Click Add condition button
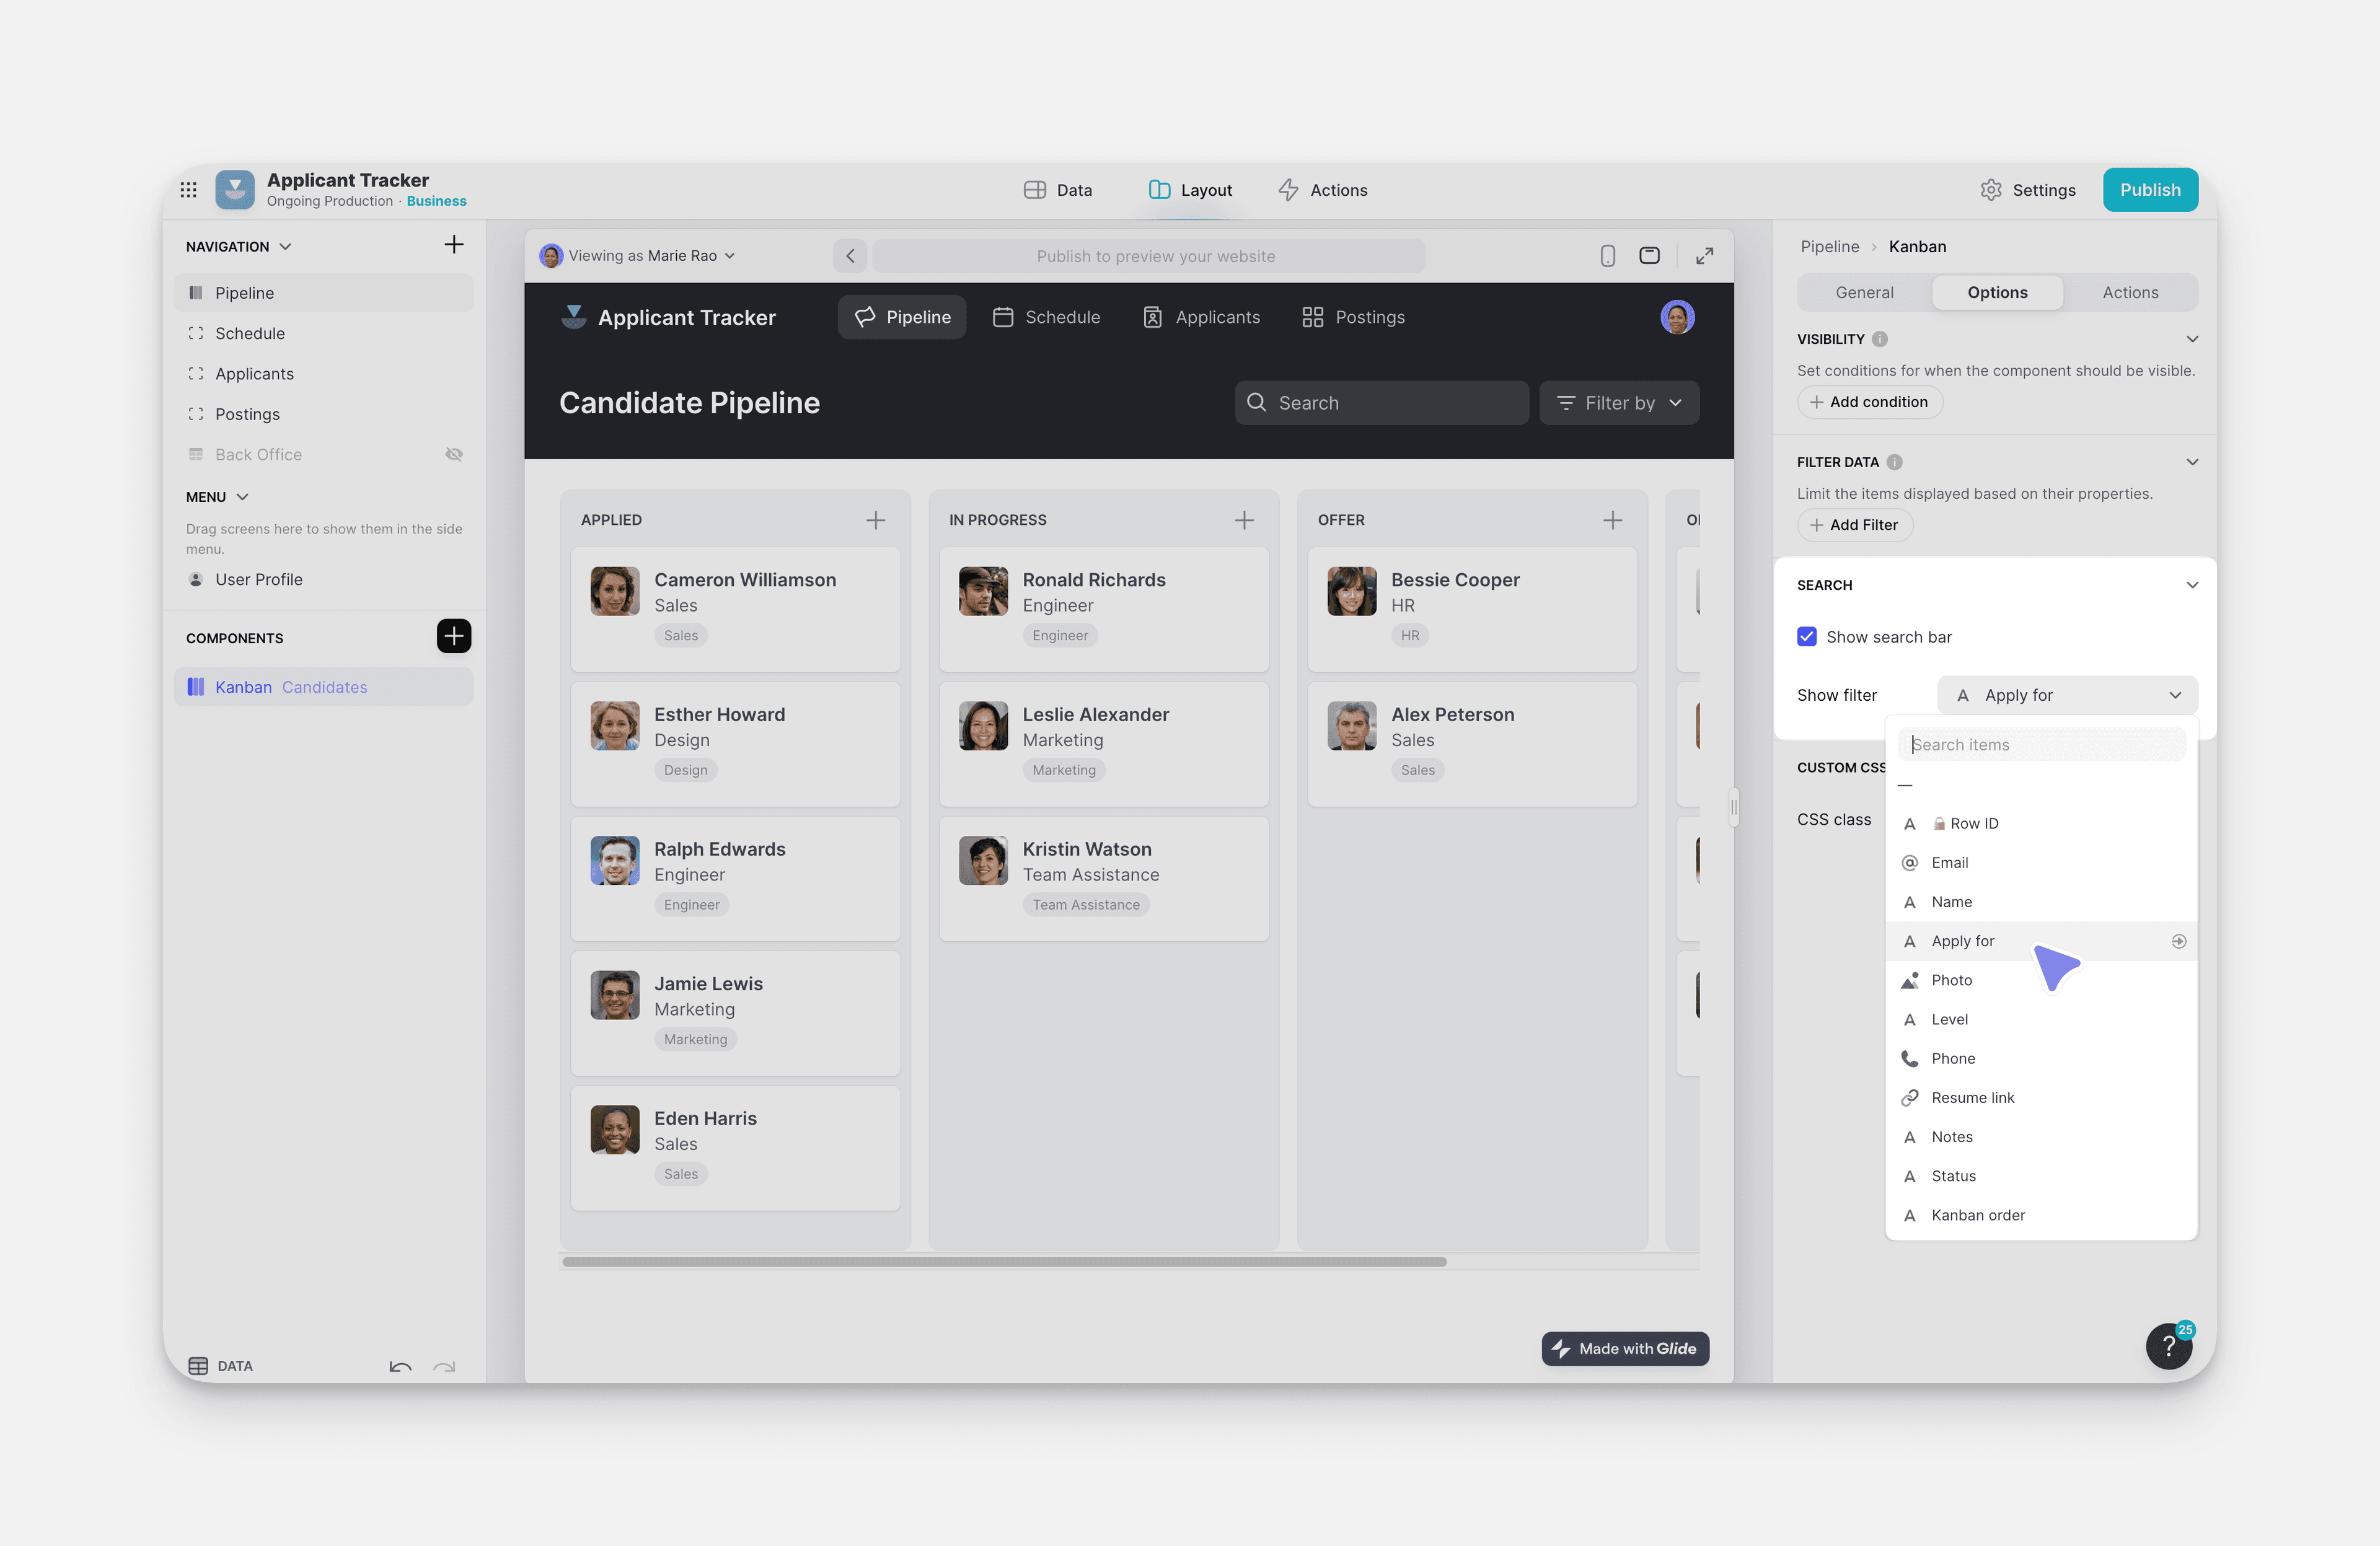The width and height of the screenshot is (2380, 1546). tap(1869, 402)
